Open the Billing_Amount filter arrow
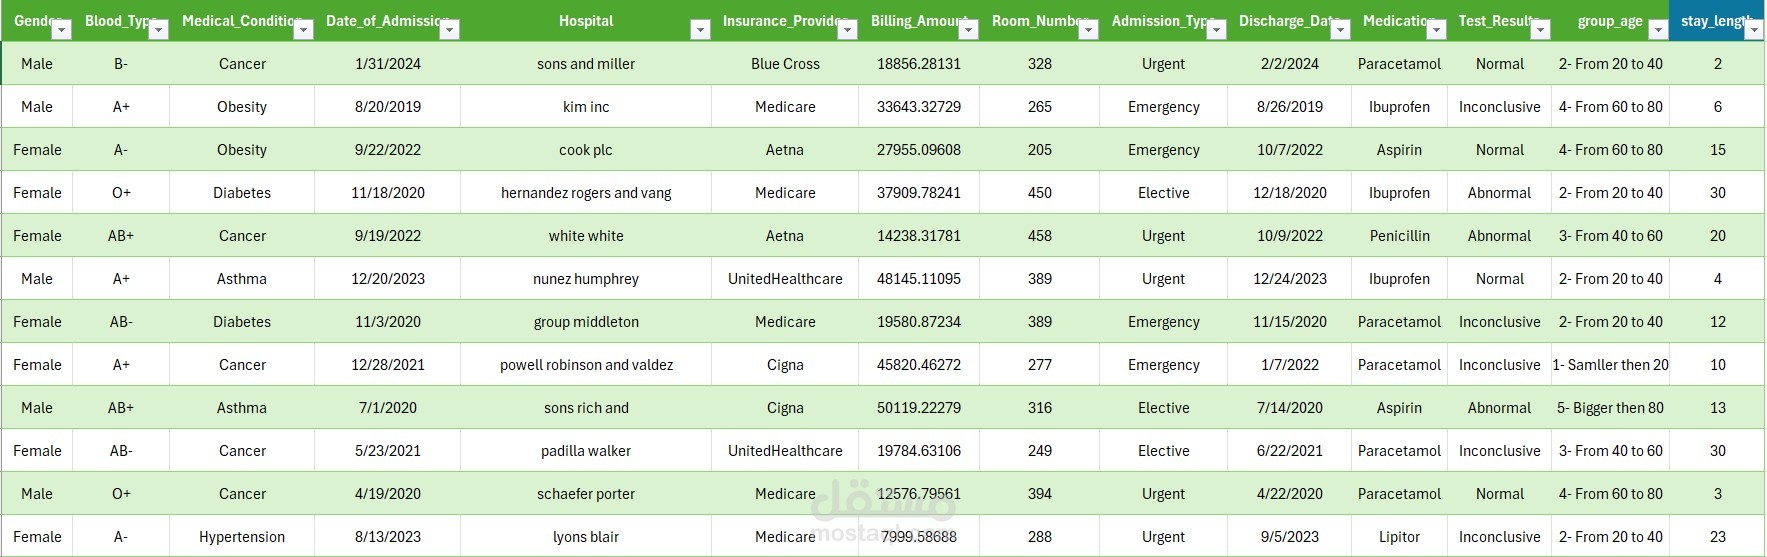Image resolution: width=1767 pixels, height=557 pixels. coord(968,30)
